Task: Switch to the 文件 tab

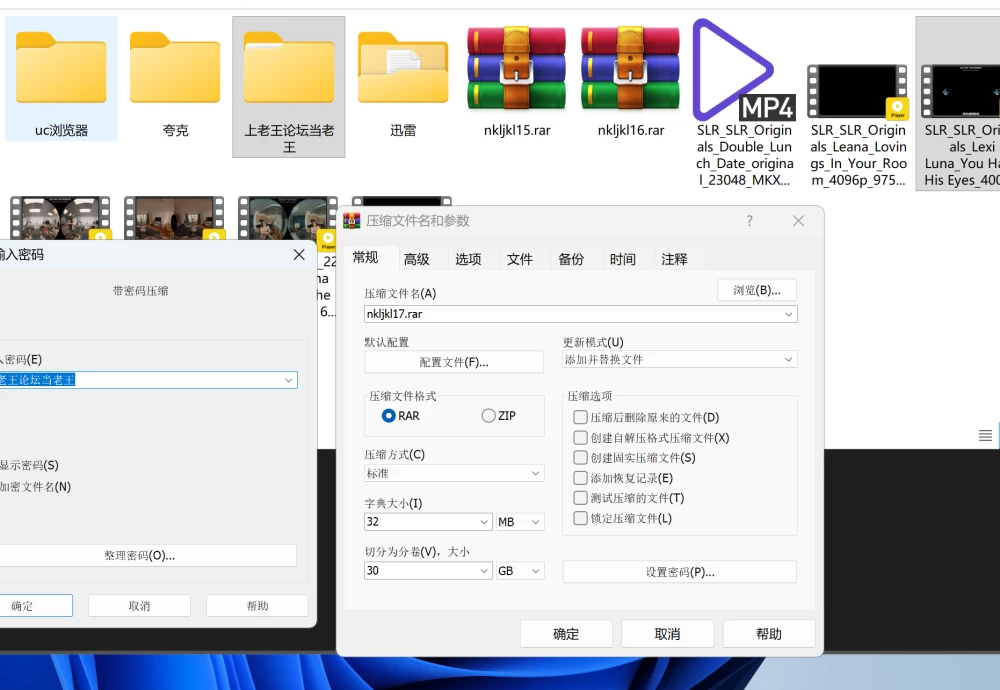Action: pos(520,260)
